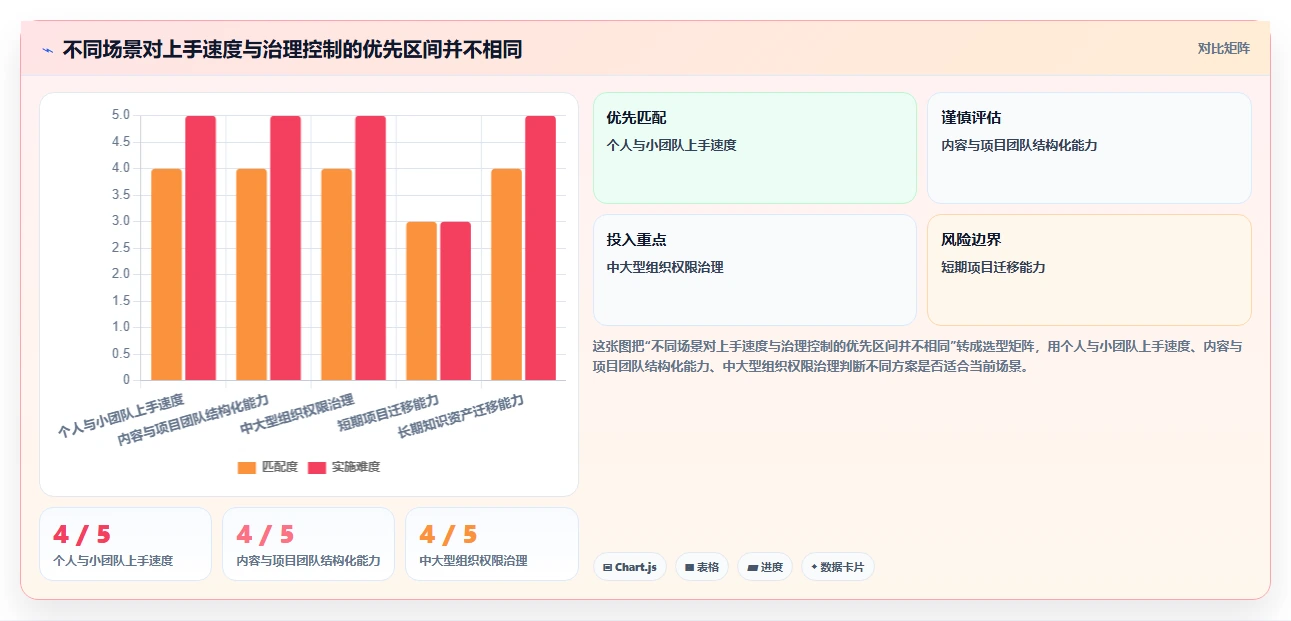Toggle the 匹配度 legend entry
Image resolution: width=1291 pixels, height=621 pixels.
(x=268, y=467)
